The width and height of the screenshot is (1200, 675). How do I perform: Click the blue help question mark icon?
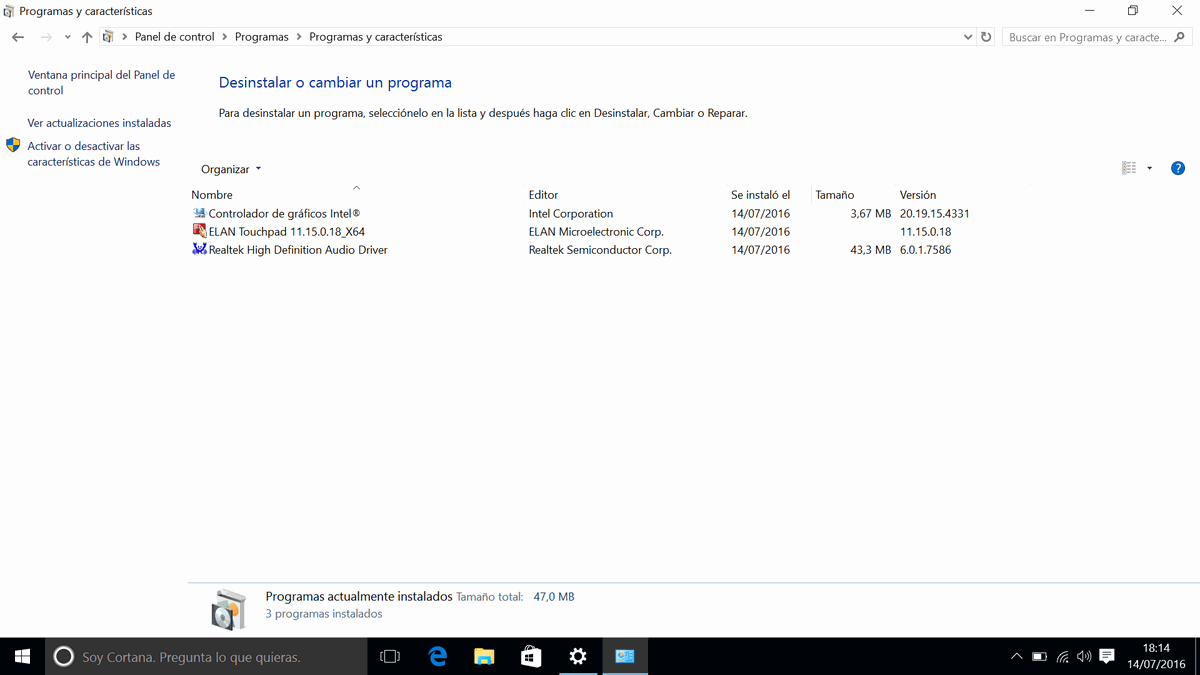pos(1177,168)
